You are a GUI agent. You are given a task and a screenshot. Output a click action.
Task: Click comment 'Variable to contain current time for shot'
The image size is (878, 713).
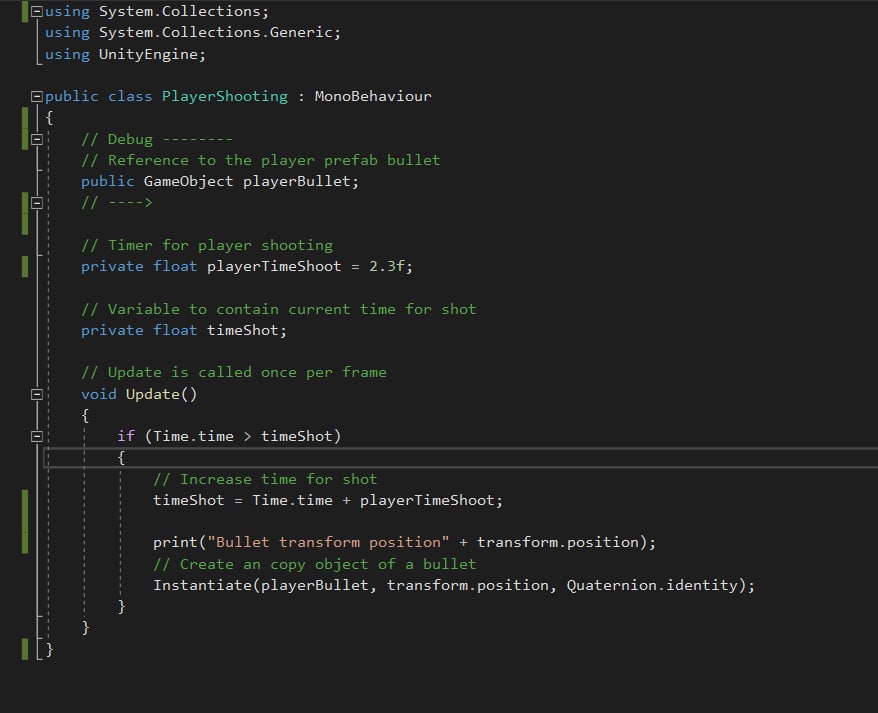click(292, 309)
